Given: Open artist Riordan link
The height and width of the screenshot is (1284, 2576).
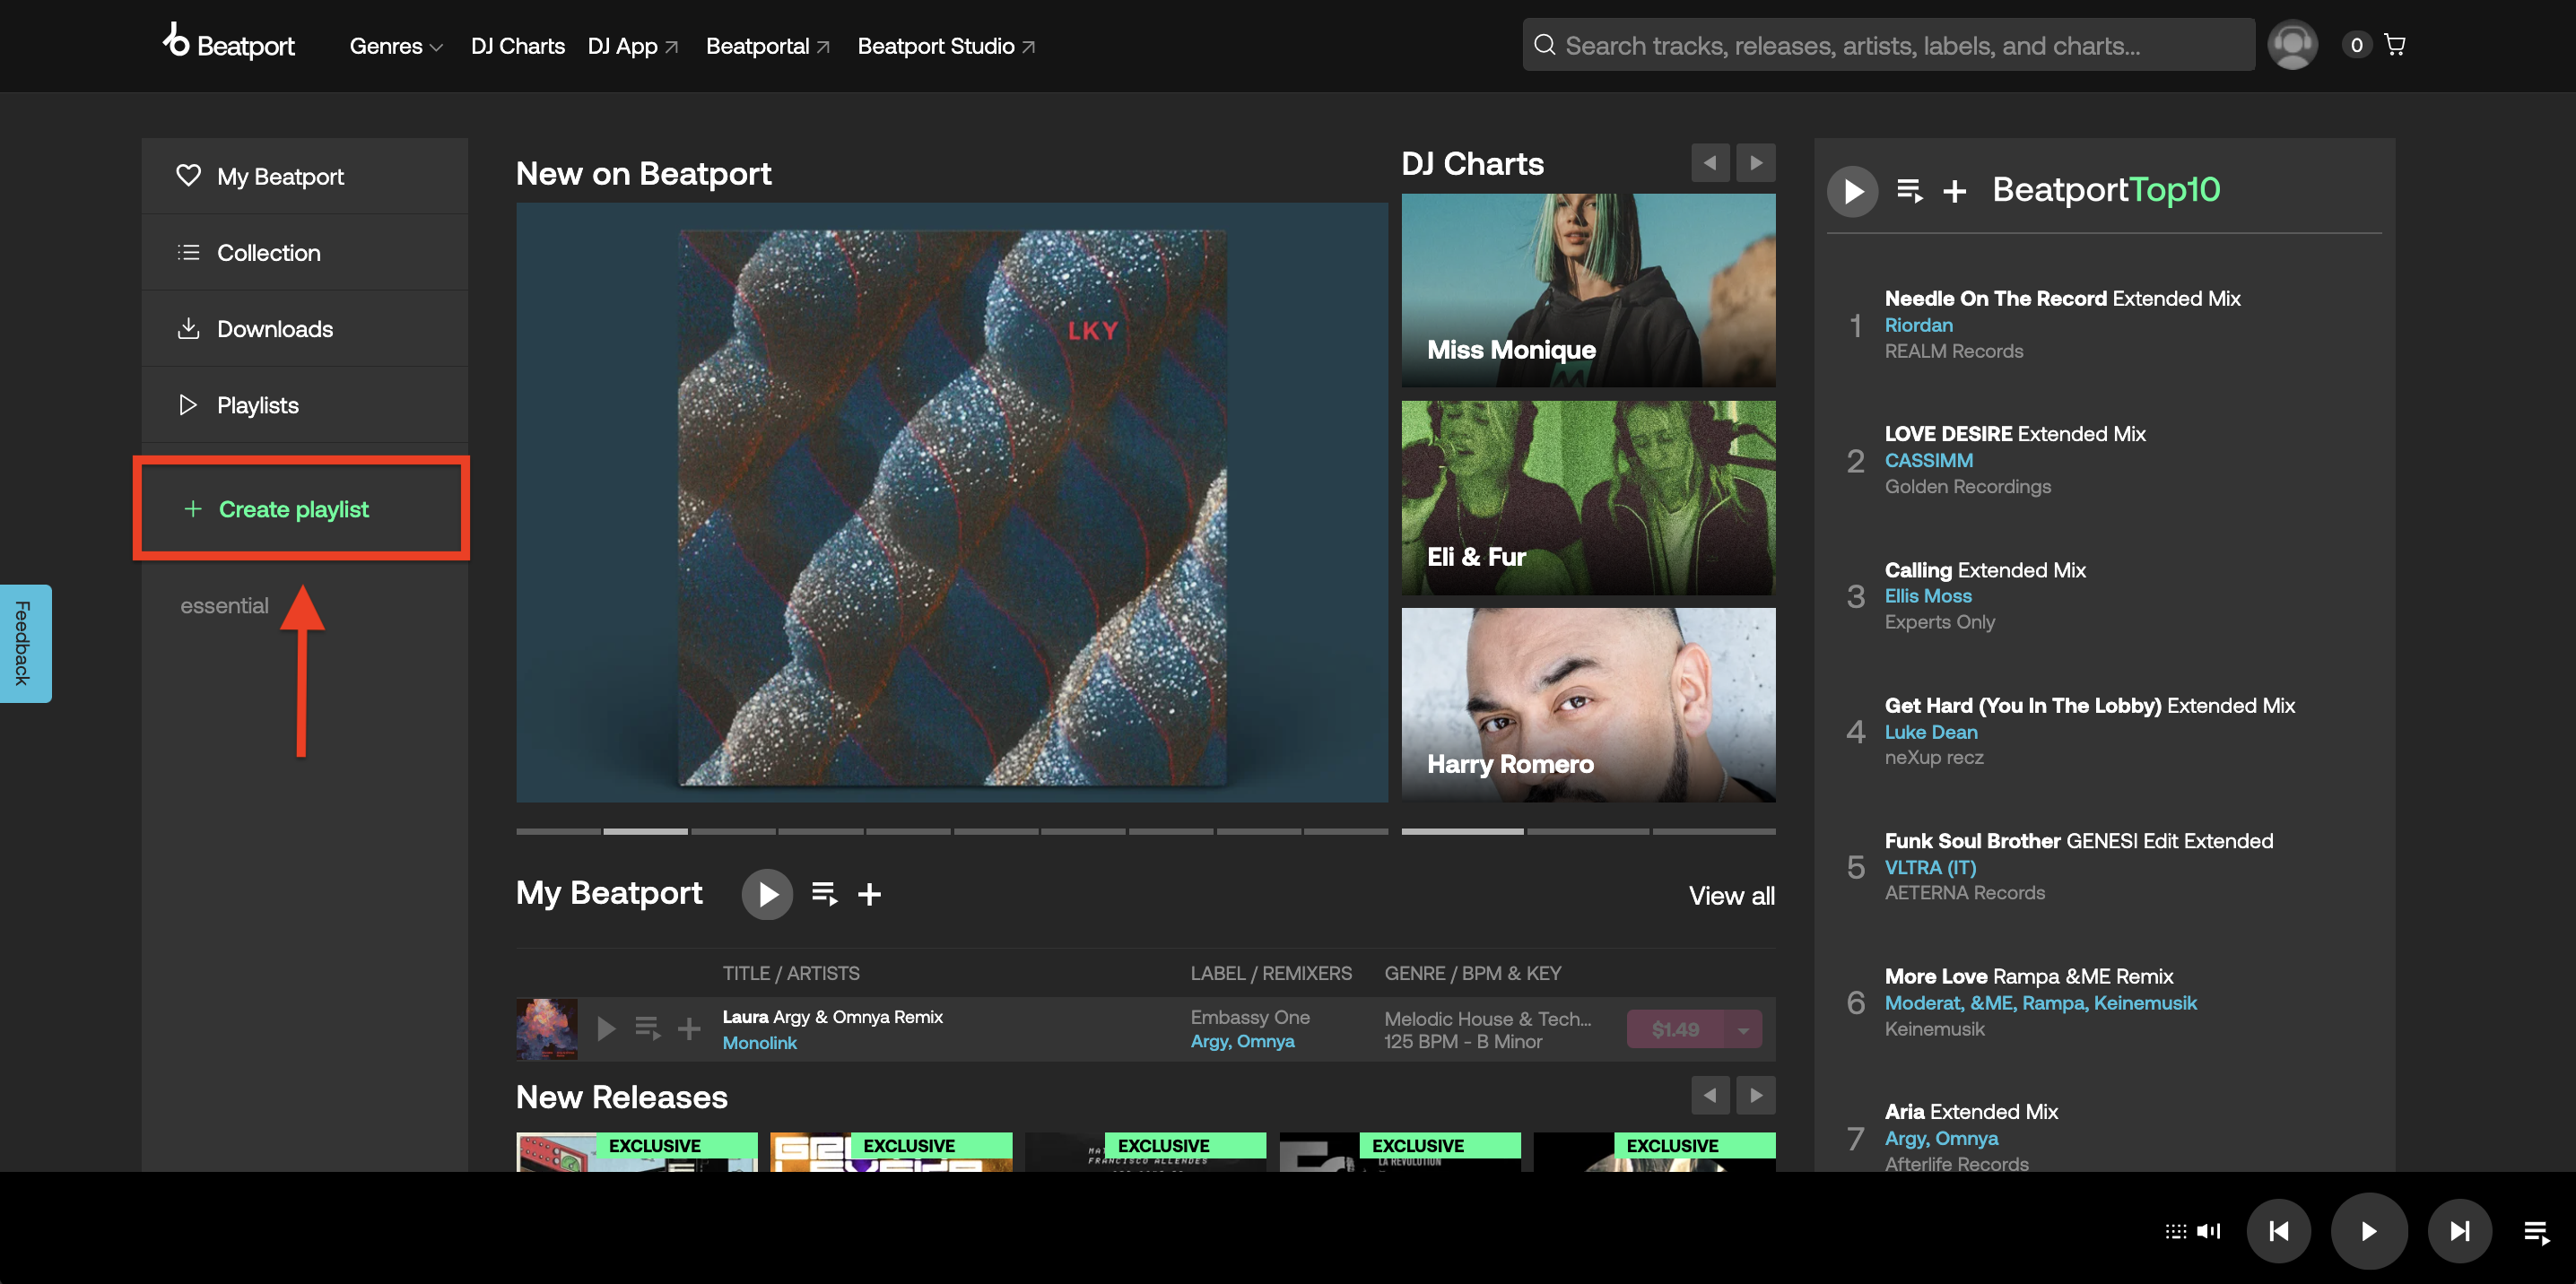Looking at the screenshot, I should (x=1918, y=324).
